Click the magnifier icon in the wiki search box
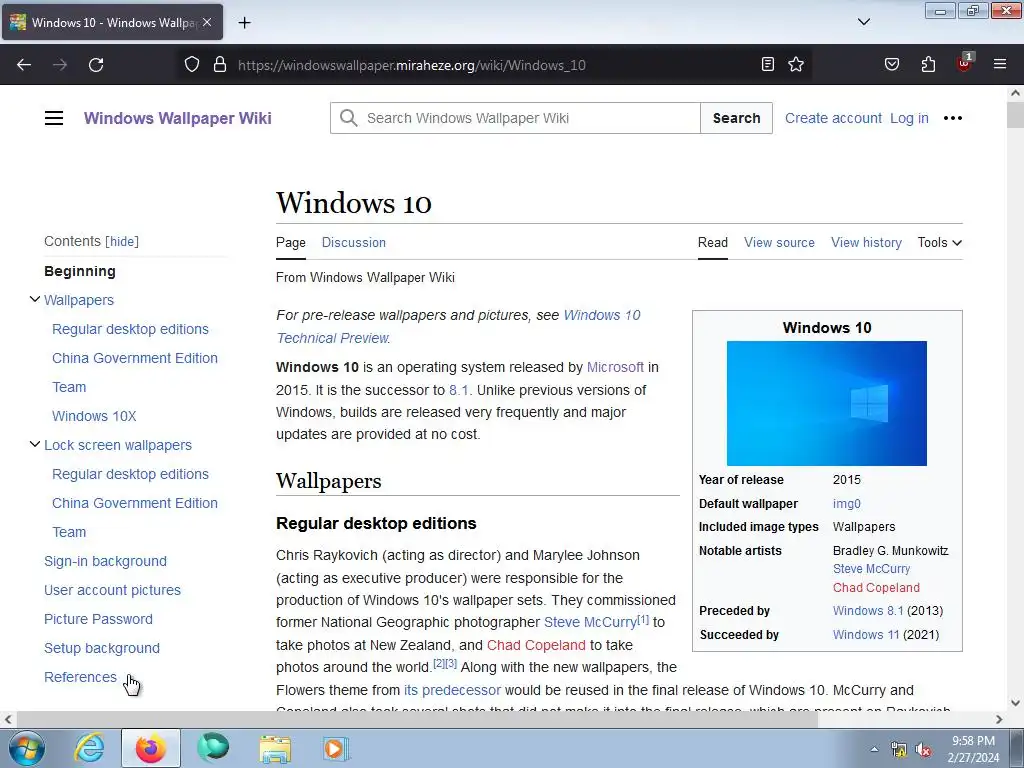Image resolution: width=1024 pixels, height=768 pixels. [x=349, y=118]
